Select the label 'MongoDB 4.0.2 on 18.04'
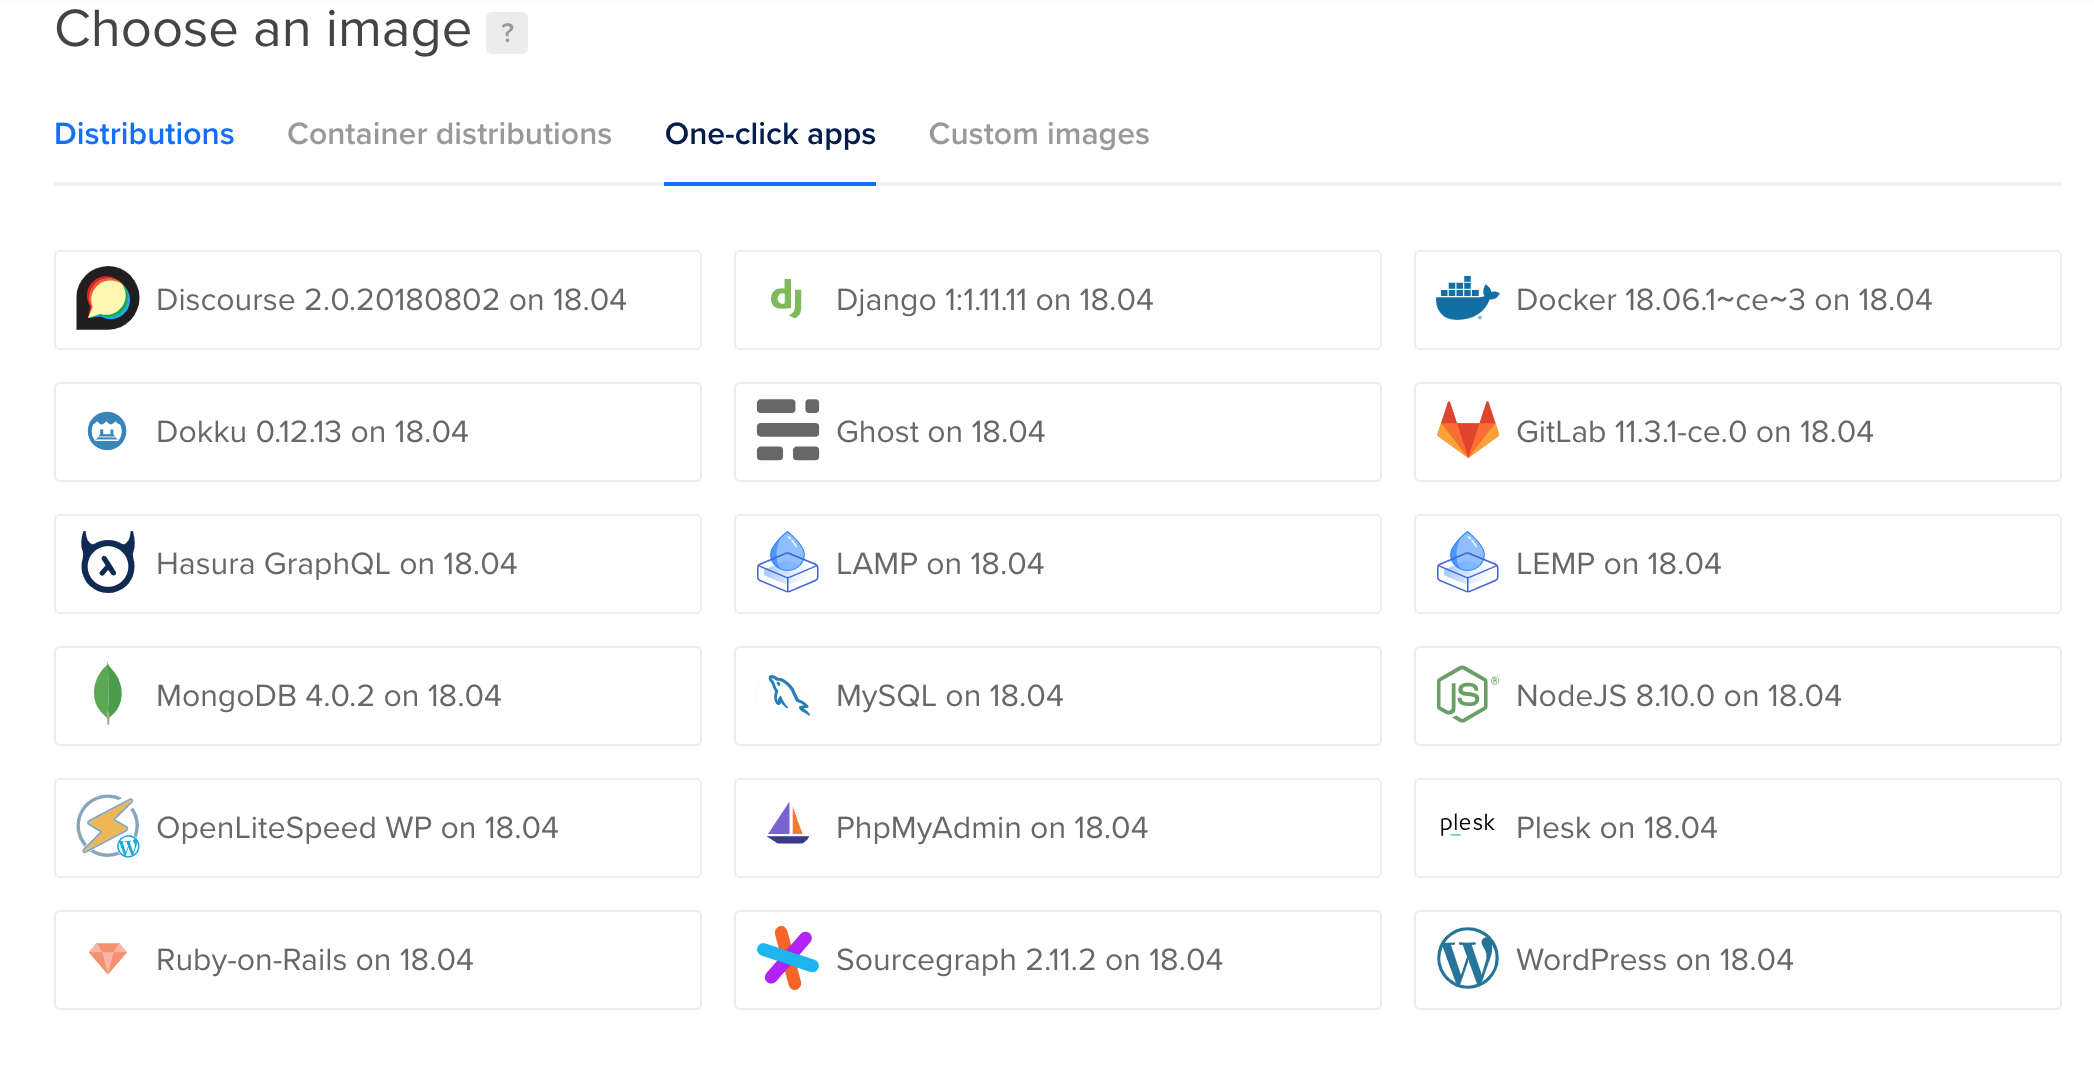 click(329, 696)
